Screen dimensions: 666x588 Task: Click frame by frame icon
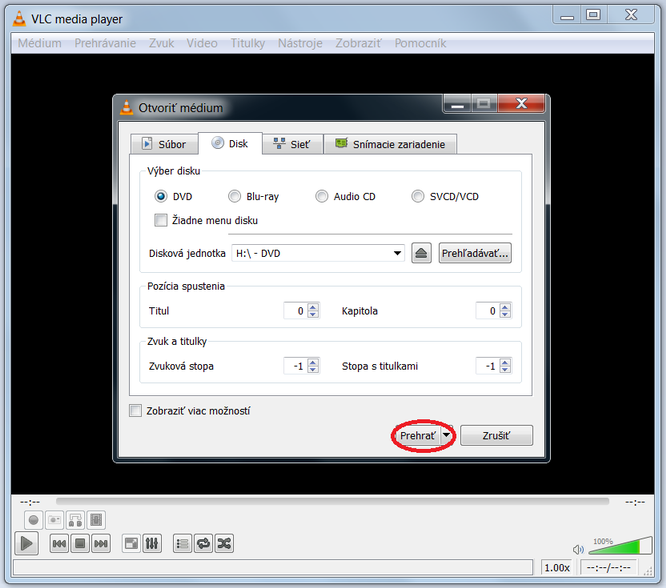(x=96, y=520)
